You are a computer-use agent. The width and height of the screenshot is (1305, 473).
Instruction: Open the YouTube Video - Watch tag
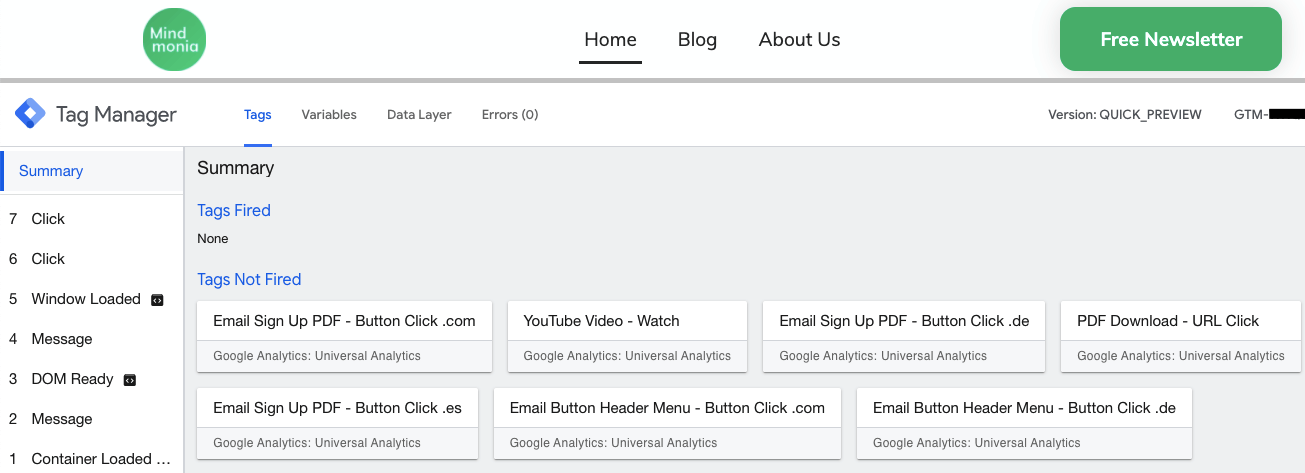click(627, 335)
